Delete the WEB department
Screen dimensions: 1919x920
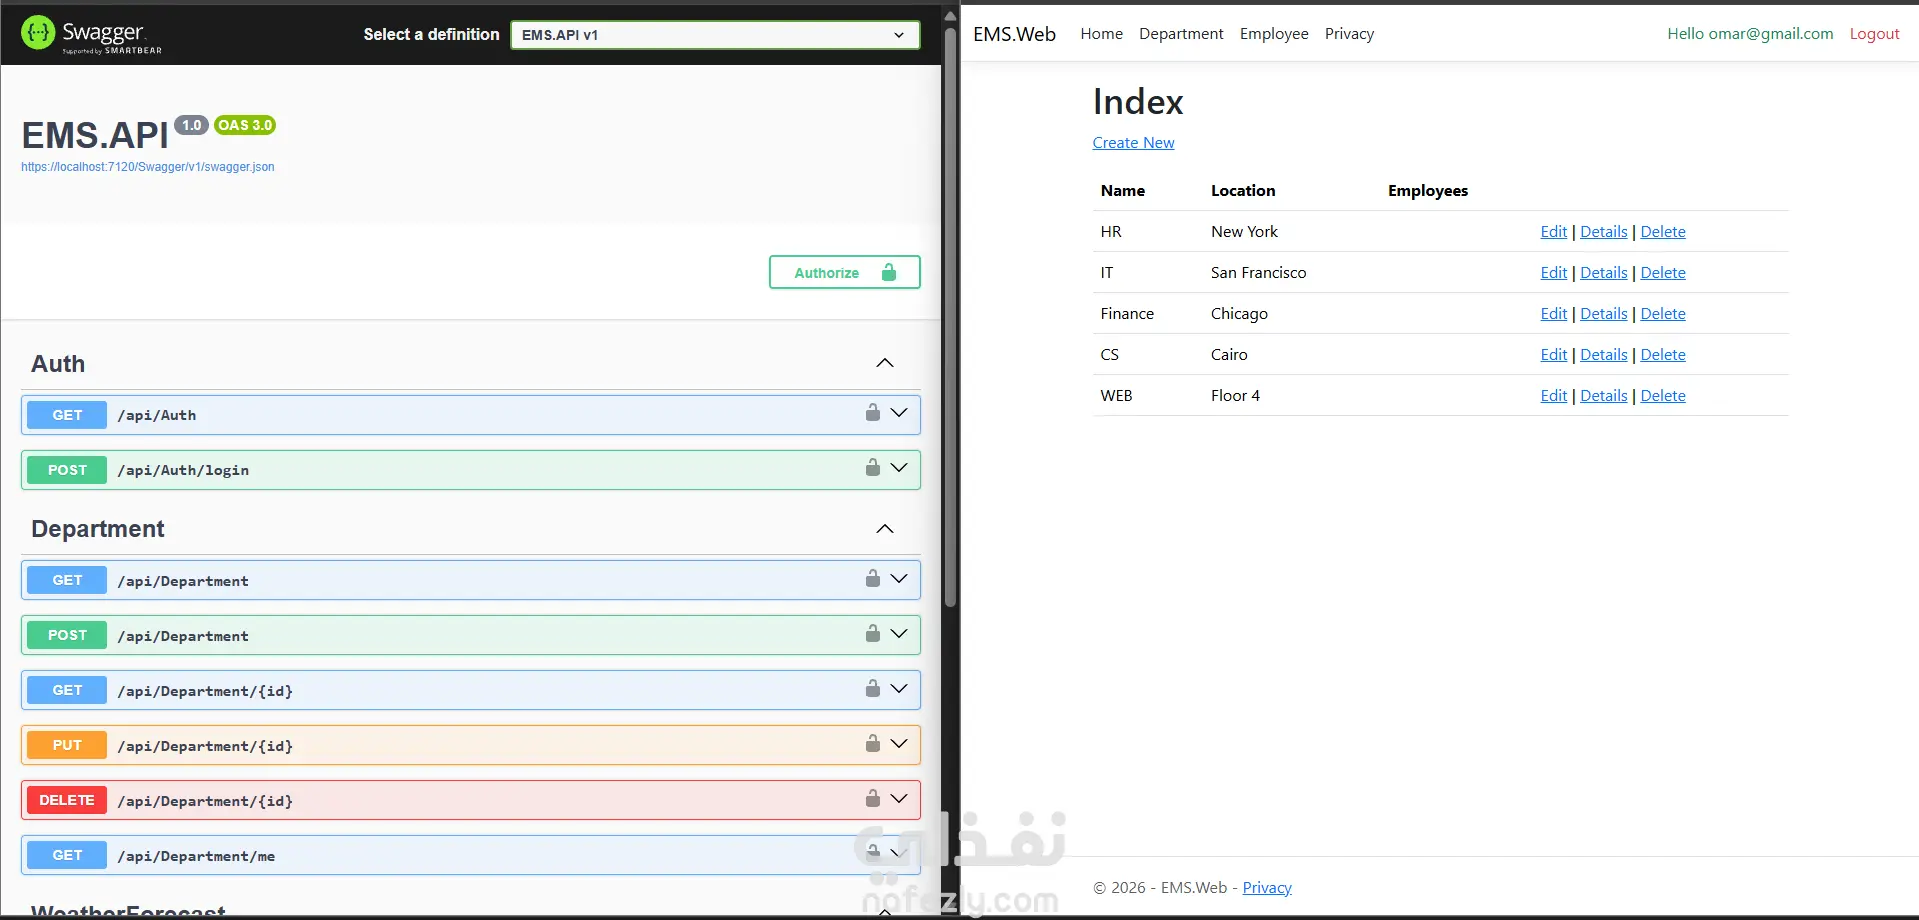[x=1663, y=396]
